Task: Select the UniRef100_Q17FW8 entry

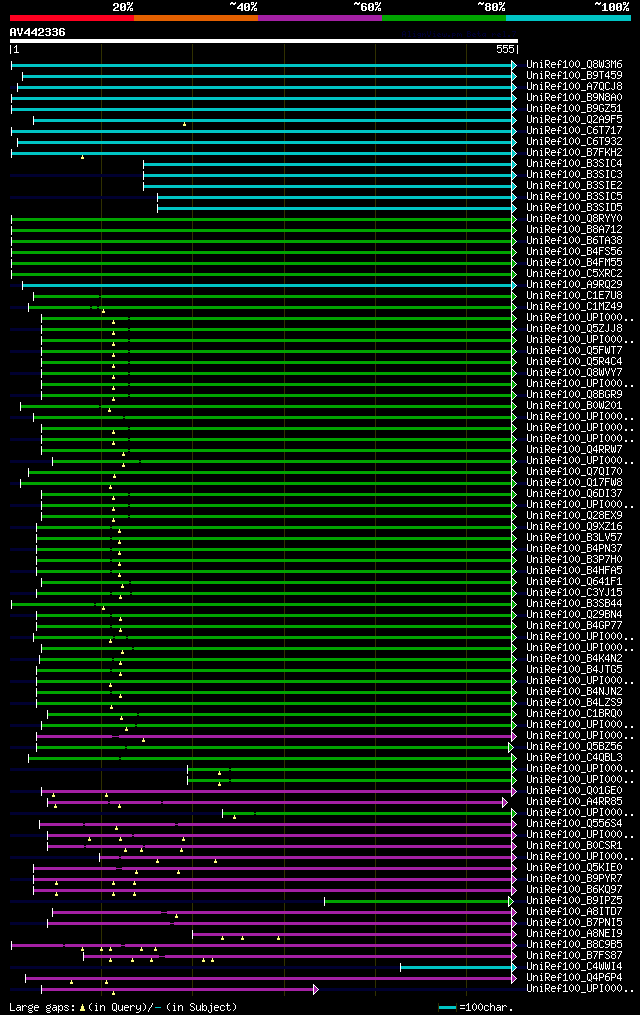Action: tap(575, 483)
